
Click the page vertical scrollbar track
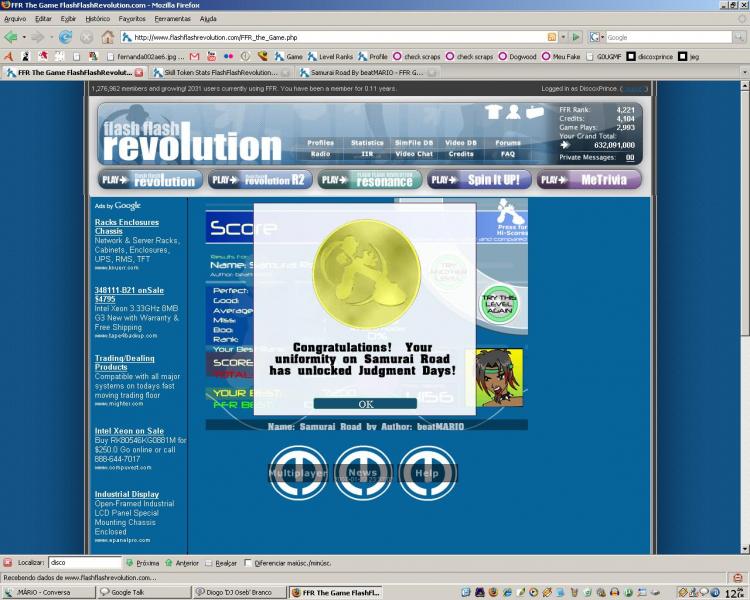[x=745, y=431]
